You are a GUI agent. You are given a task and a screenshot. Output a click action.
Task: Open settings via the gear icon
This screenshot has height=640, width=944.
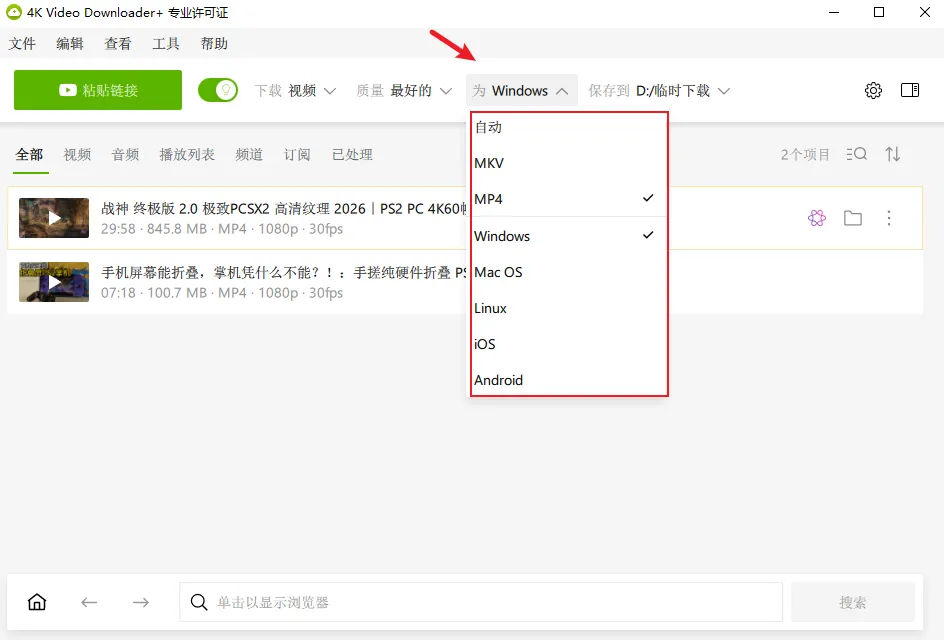tap(873, 90)
